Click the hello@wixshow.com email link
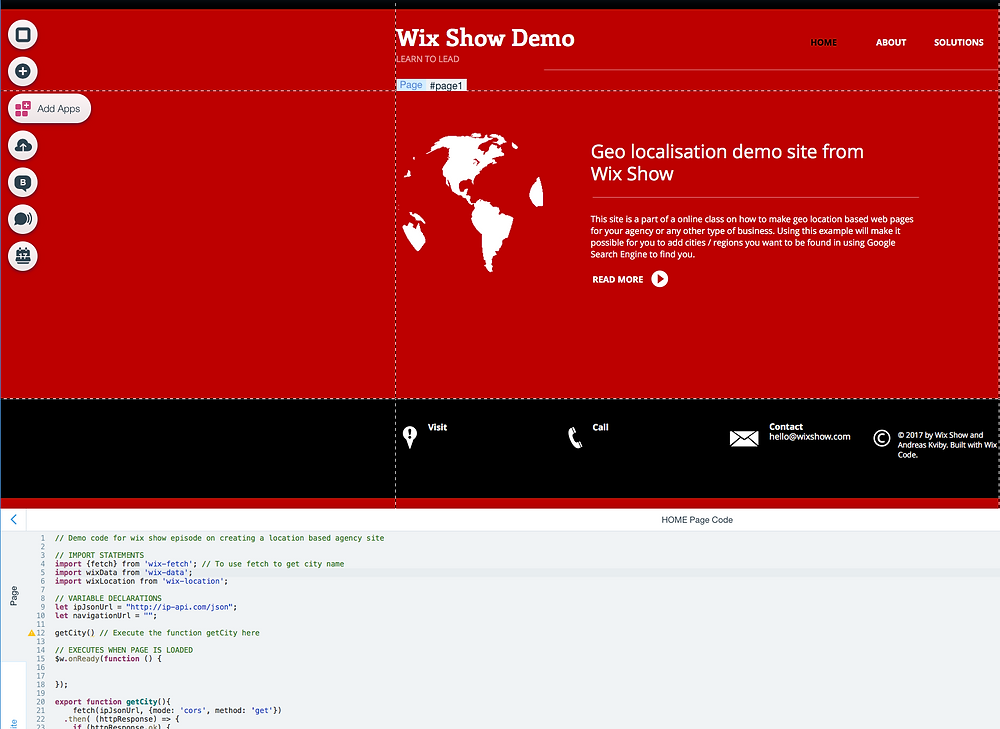 [809, 437]
